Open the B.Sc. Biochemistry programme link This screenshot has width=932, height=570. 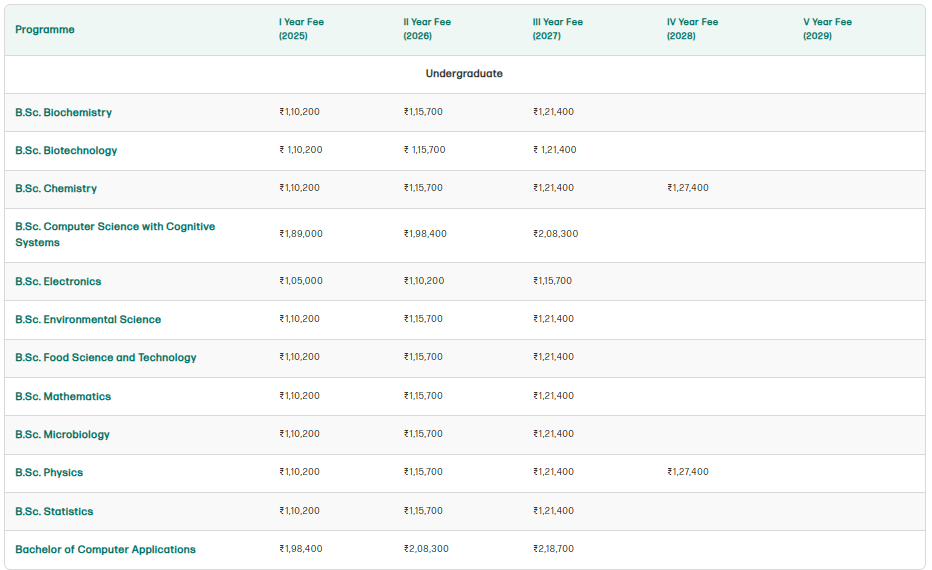click(x=63, y=113)
